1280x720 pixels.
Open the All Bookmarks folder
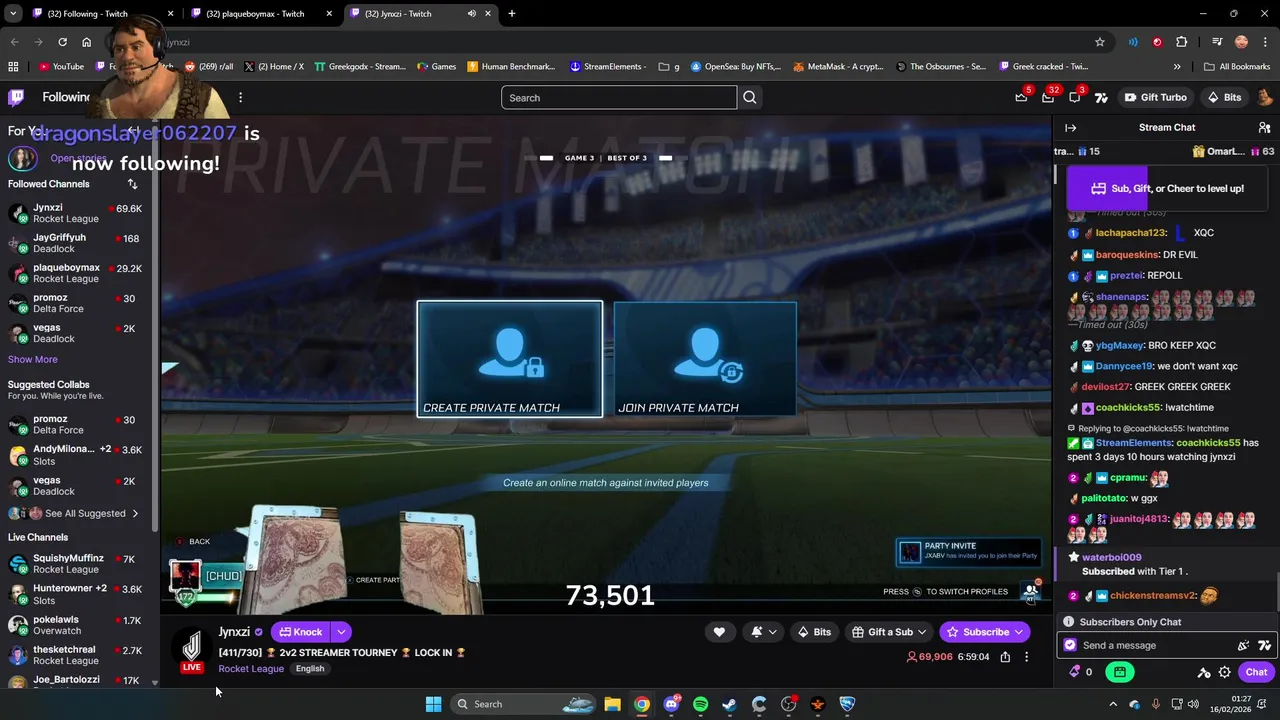[1237, 67]
